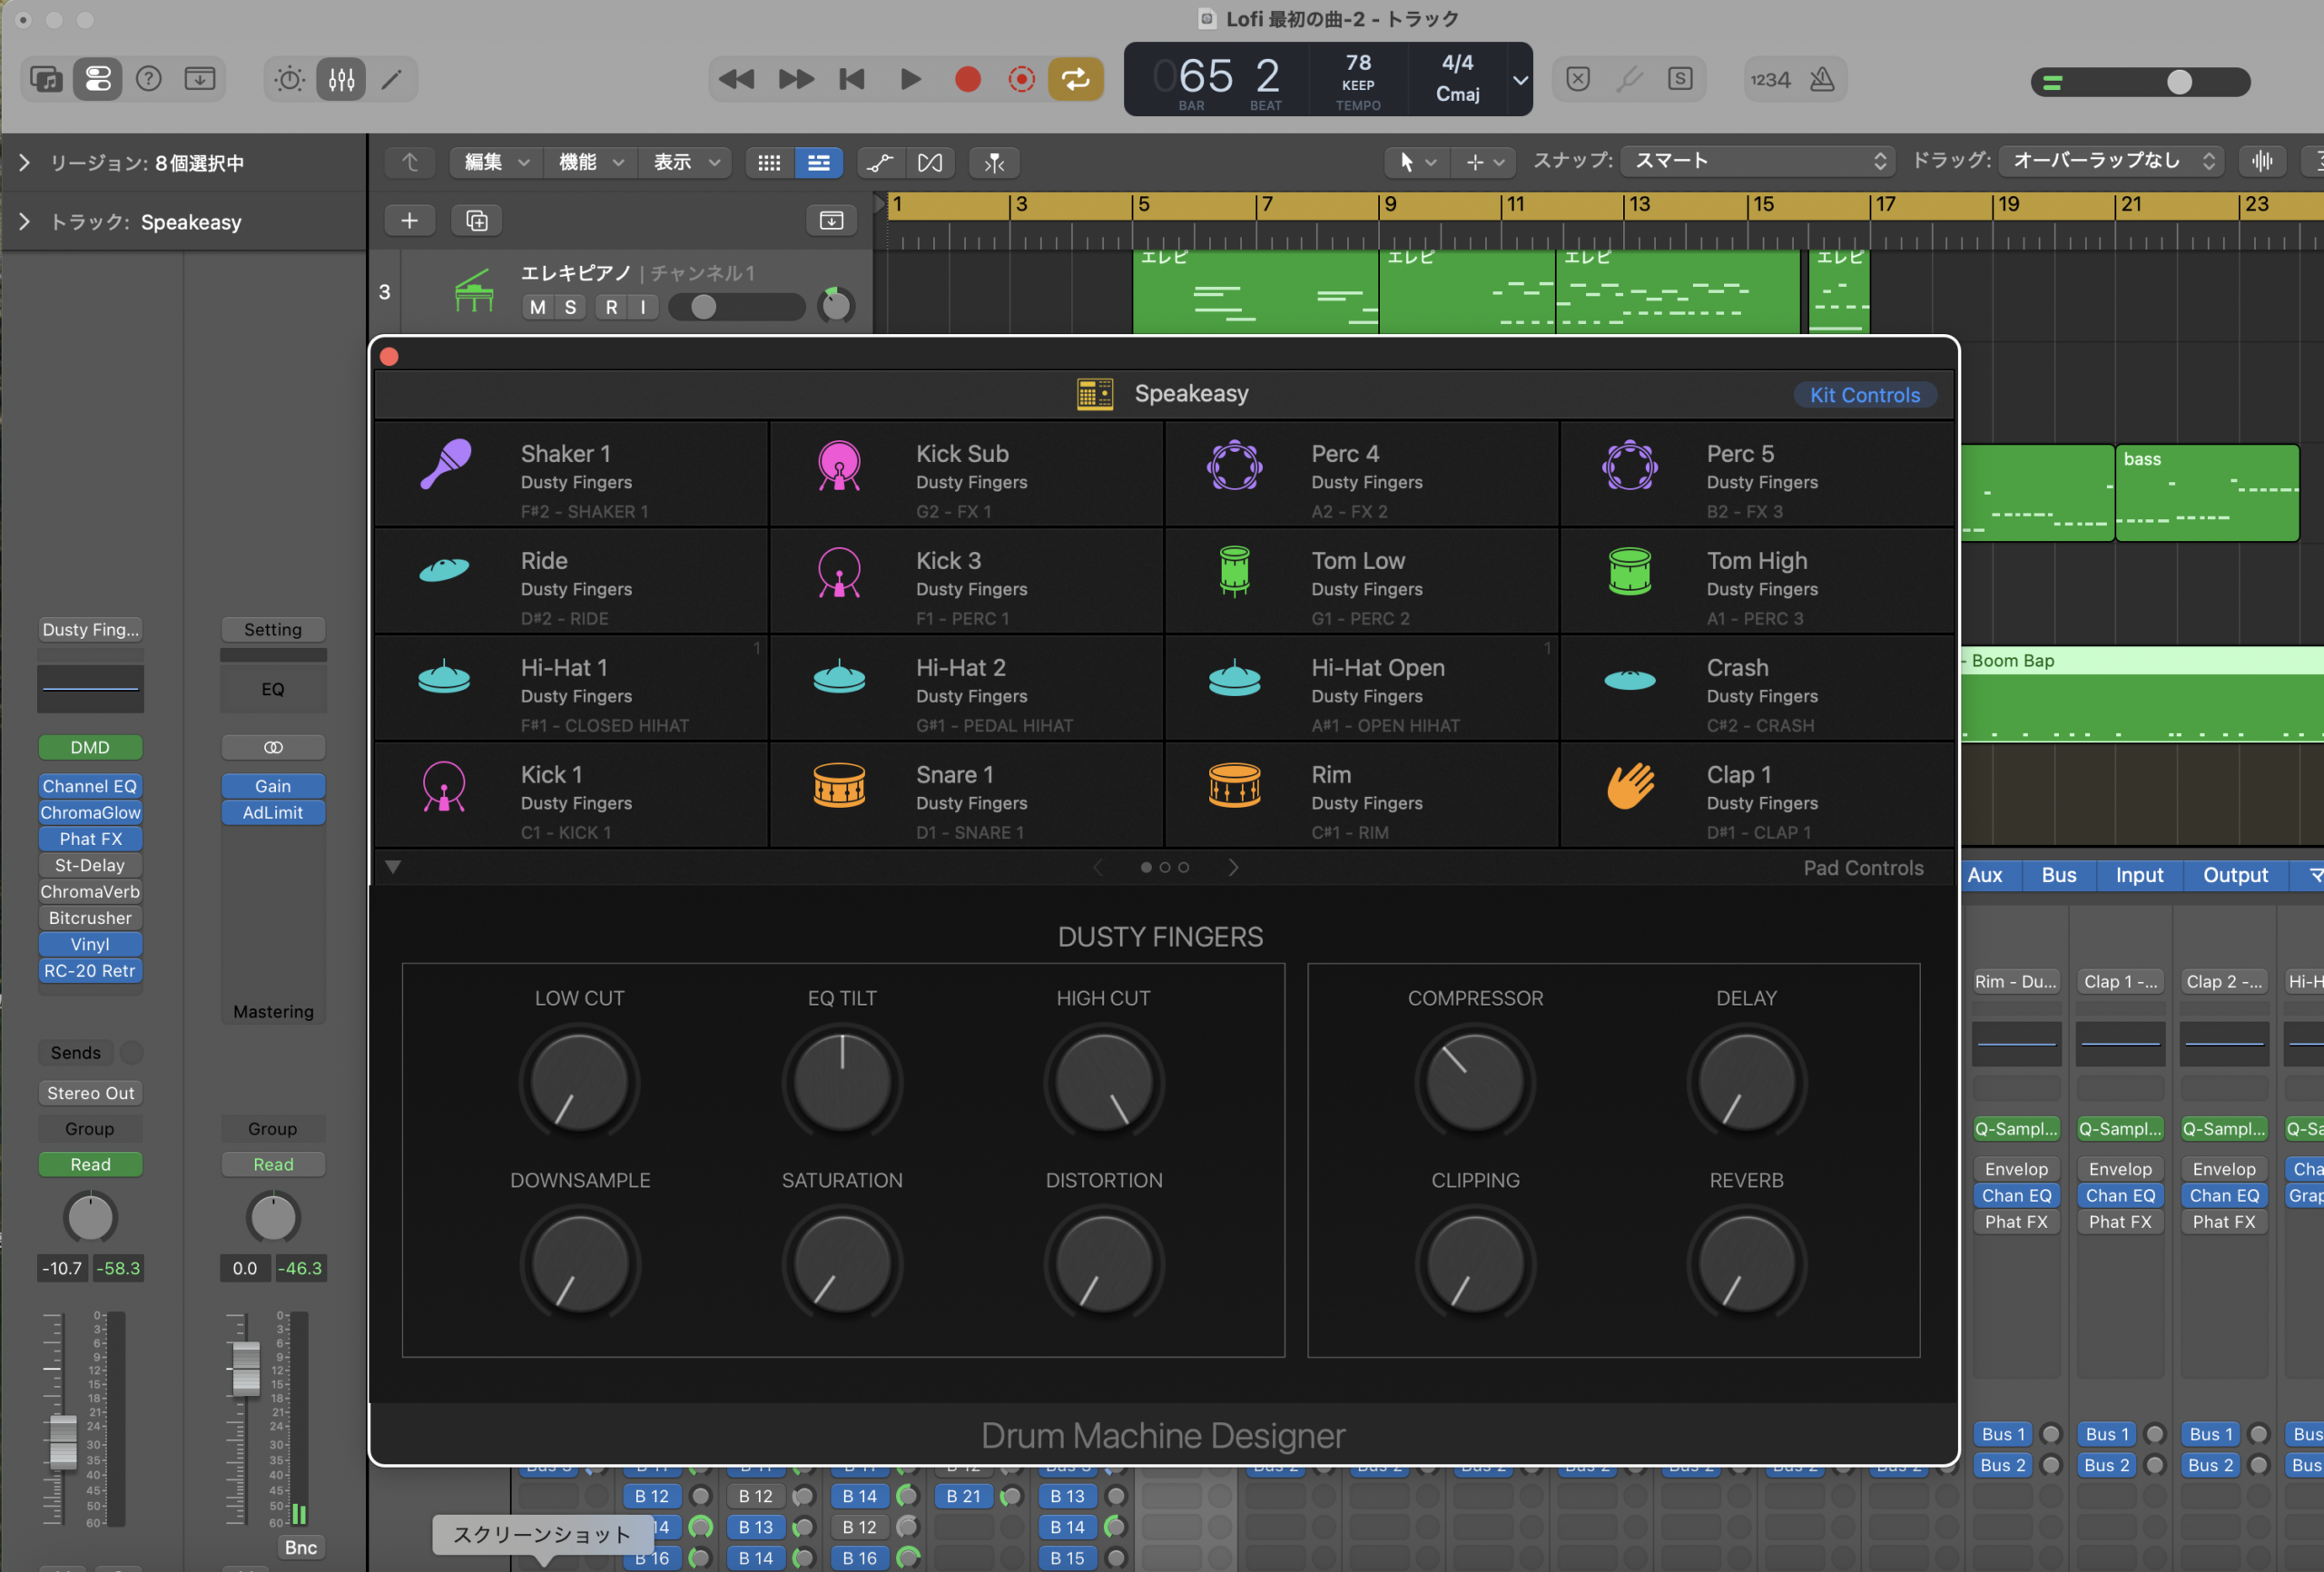This screenshot has height=1572, width=2324.
Task: Open the LCD display mode chevron
Action: click(1520, 79)
